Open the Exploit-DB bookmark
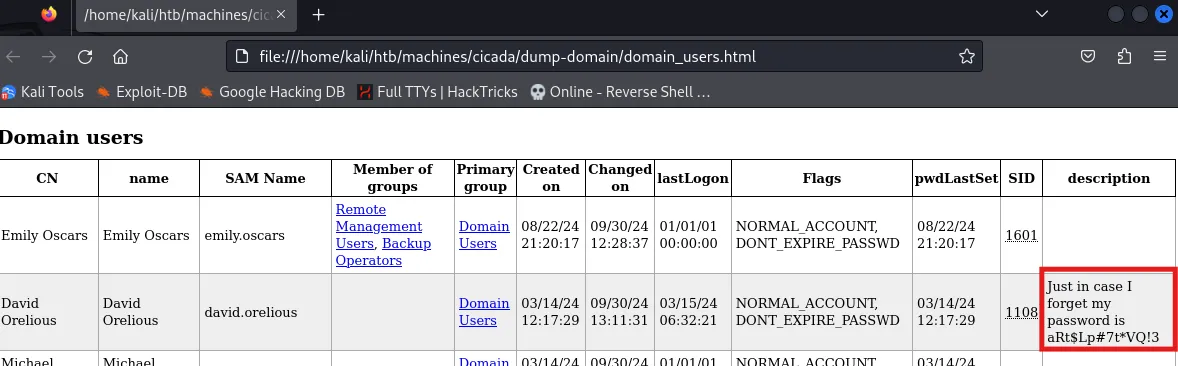This screenshot has width=1178, height=366. pos(142,92)
